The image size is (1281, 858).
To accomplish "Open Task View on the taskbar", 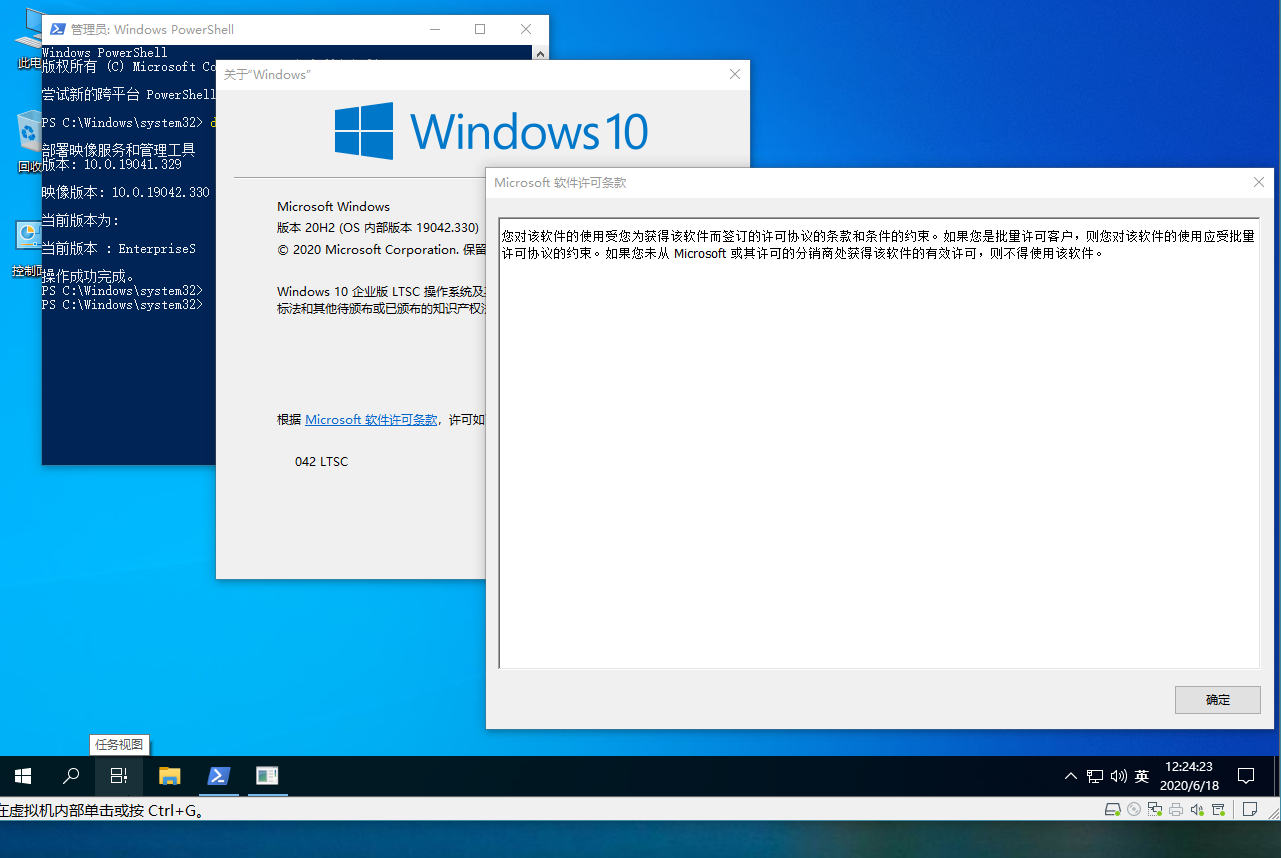I will click(x=119, y=776).
